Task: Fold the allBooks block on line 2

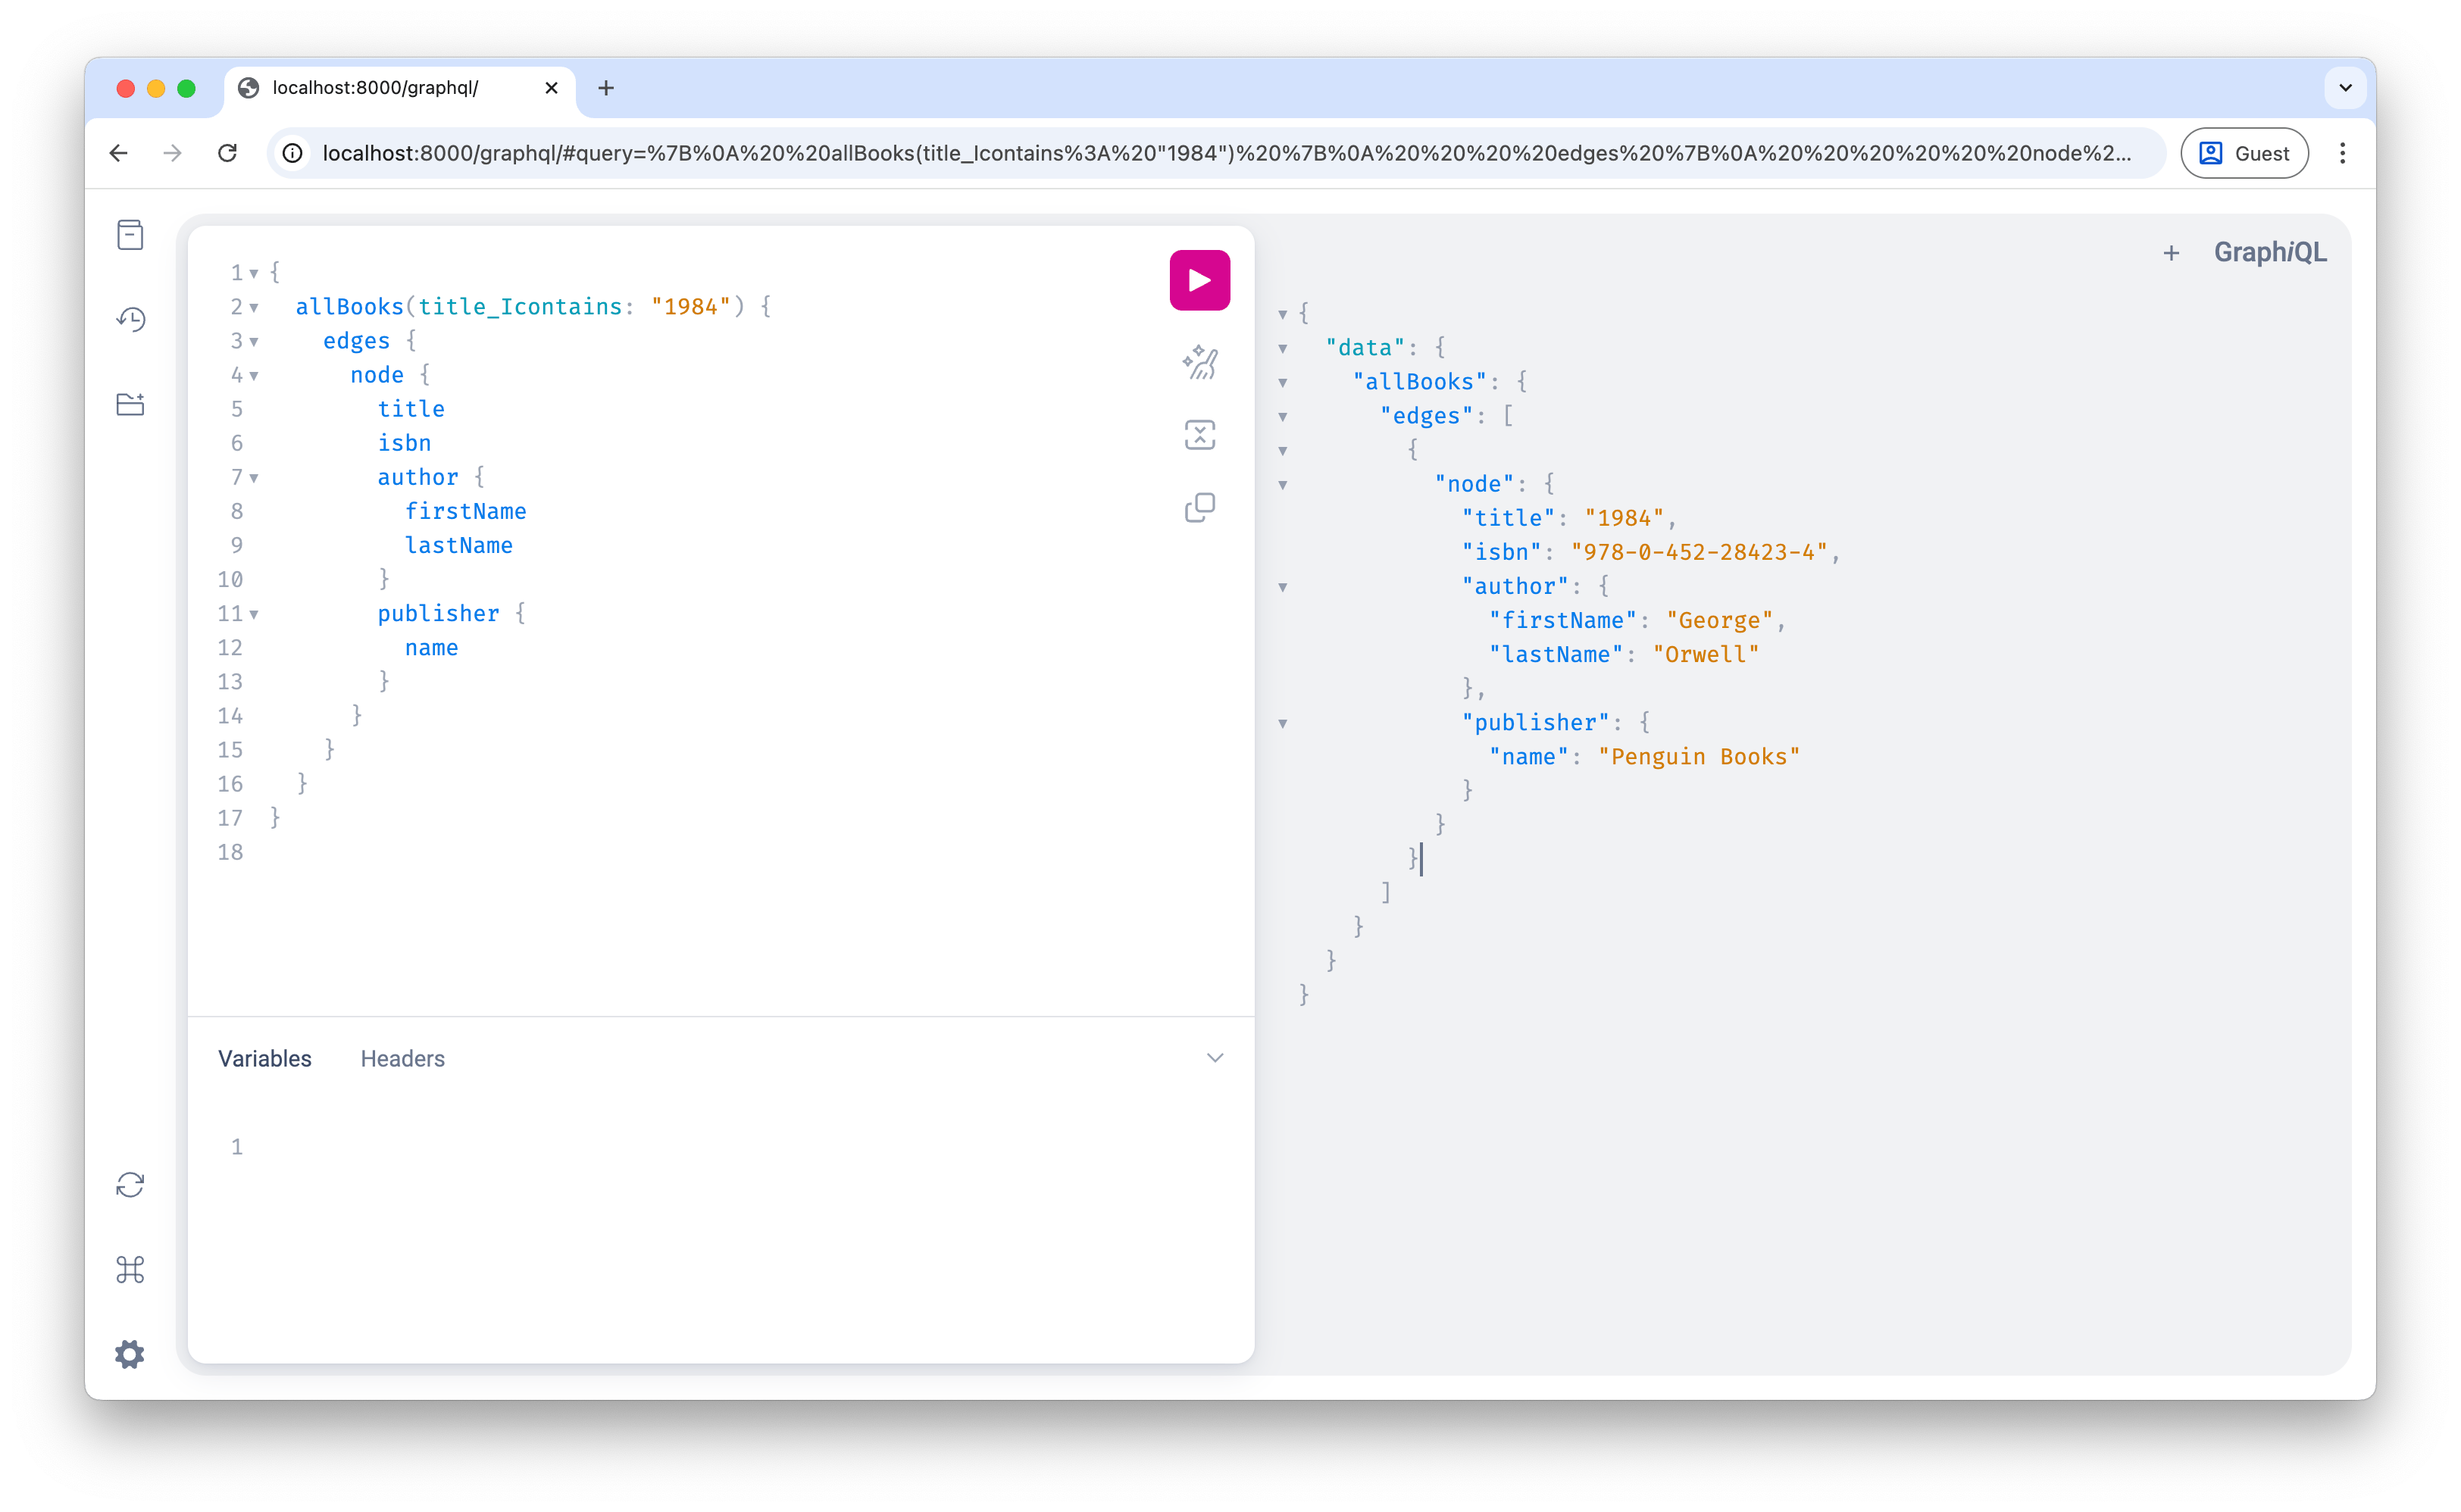Action: [253, 307]
